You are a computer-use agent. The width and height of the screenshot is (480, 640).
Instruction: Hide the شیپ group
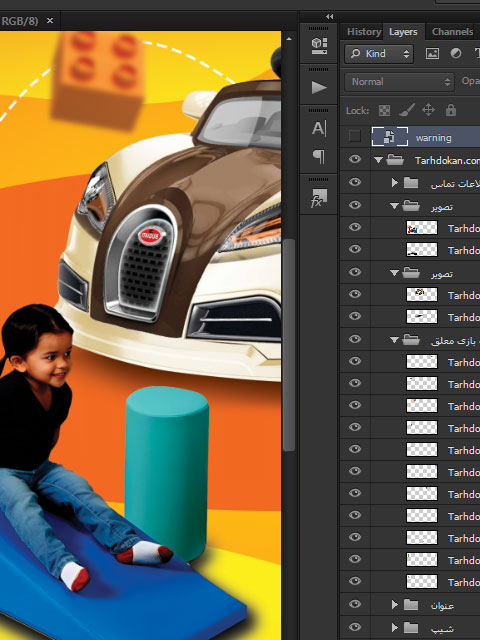click(355, 627)
